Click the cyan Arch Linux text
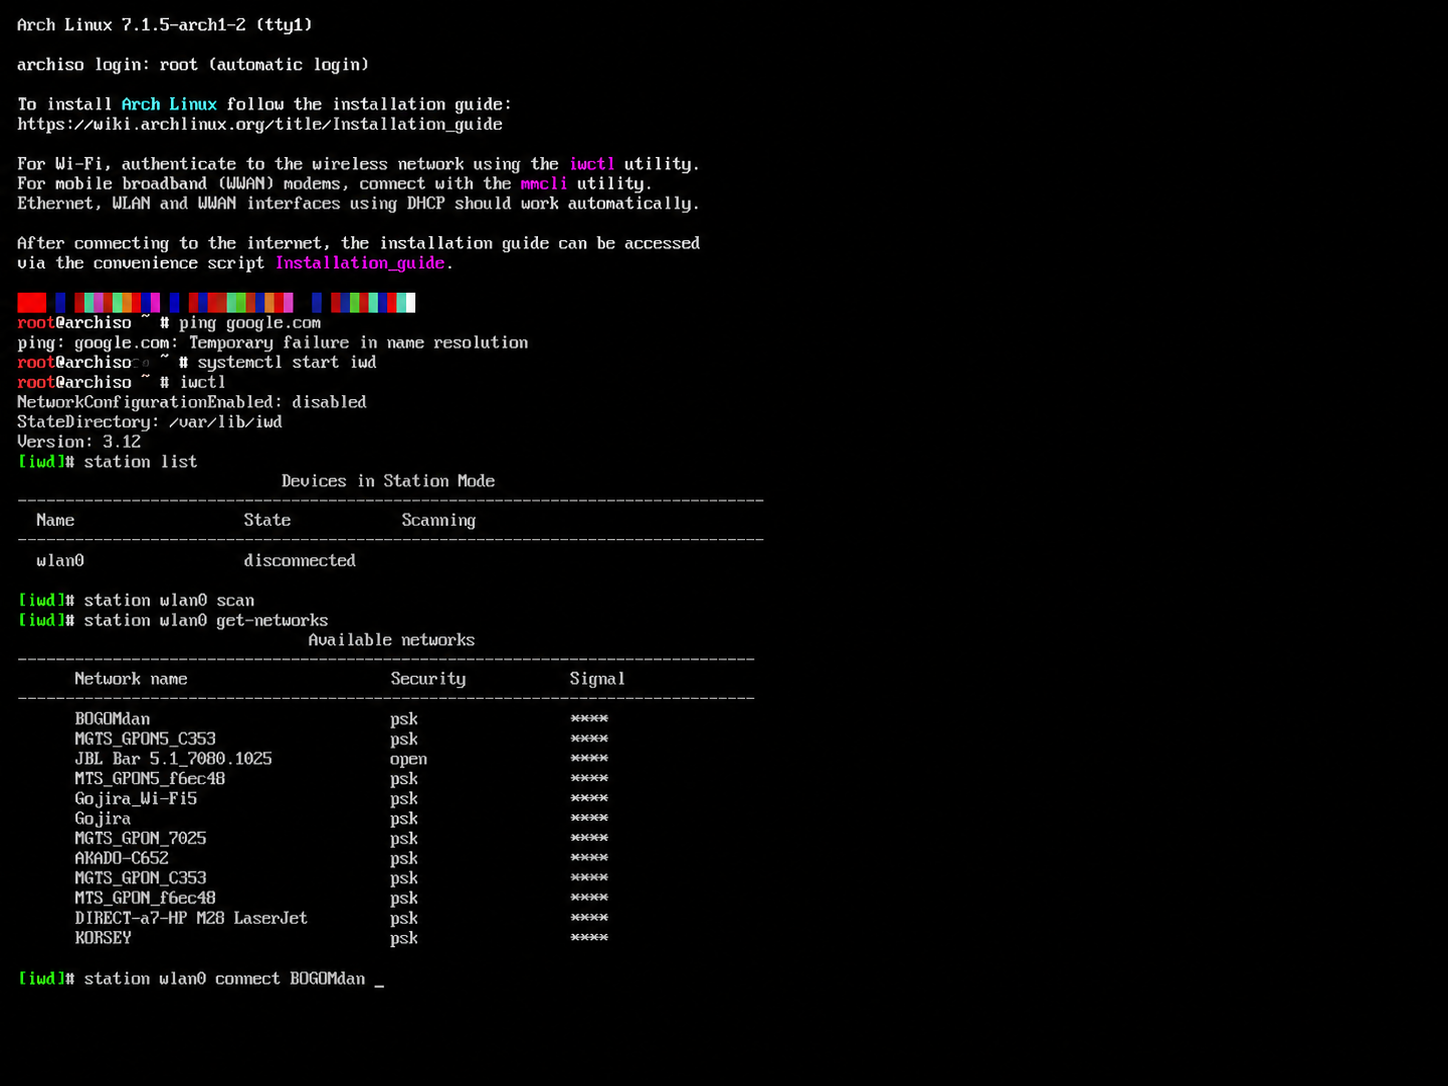The height and width of the screenshot is (1086, 1448). click(x=169, y=104)
